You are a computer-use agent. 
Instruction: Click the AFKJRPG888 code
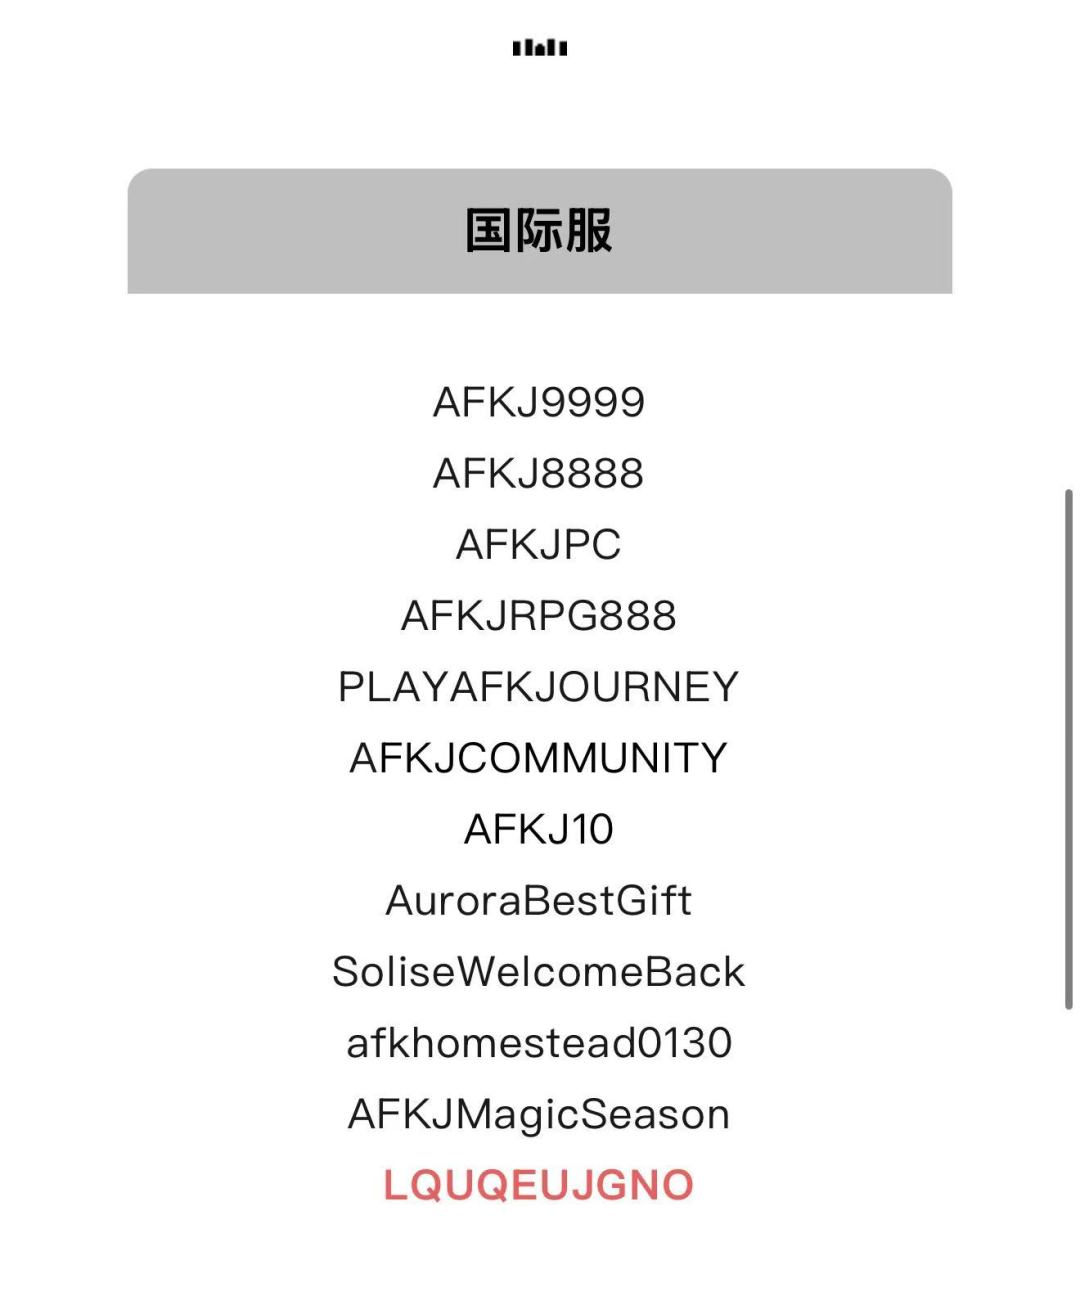539,616
